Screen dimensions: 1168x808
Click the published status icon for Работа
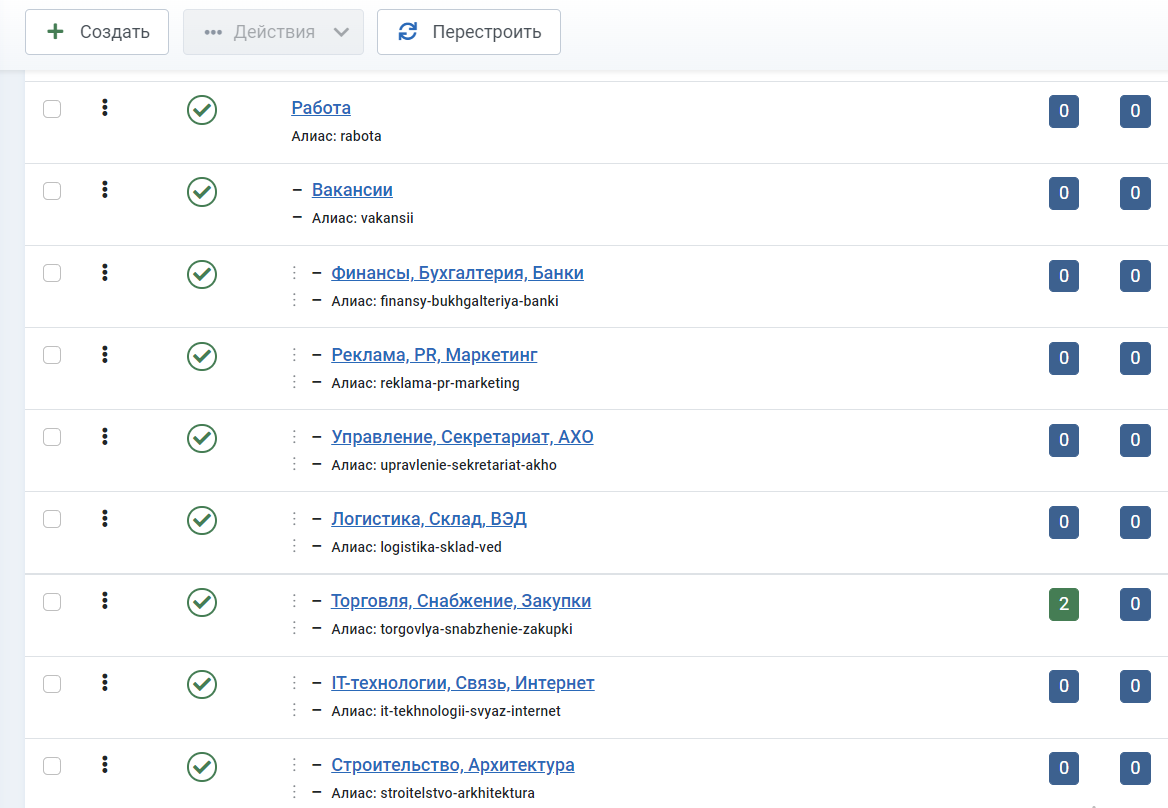tap(202, 110)
